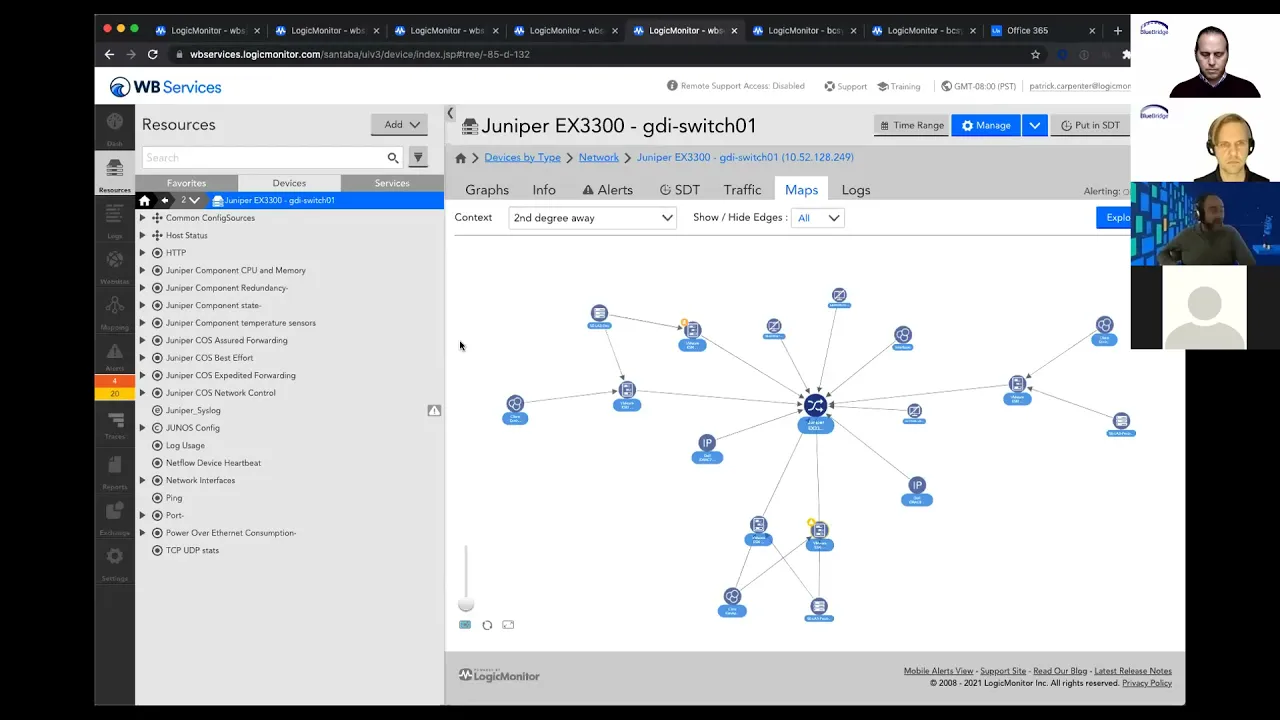Screen dimensions: 1280x720
Task: Collapse the resource tree panel arrow
Action: point(450,114)
